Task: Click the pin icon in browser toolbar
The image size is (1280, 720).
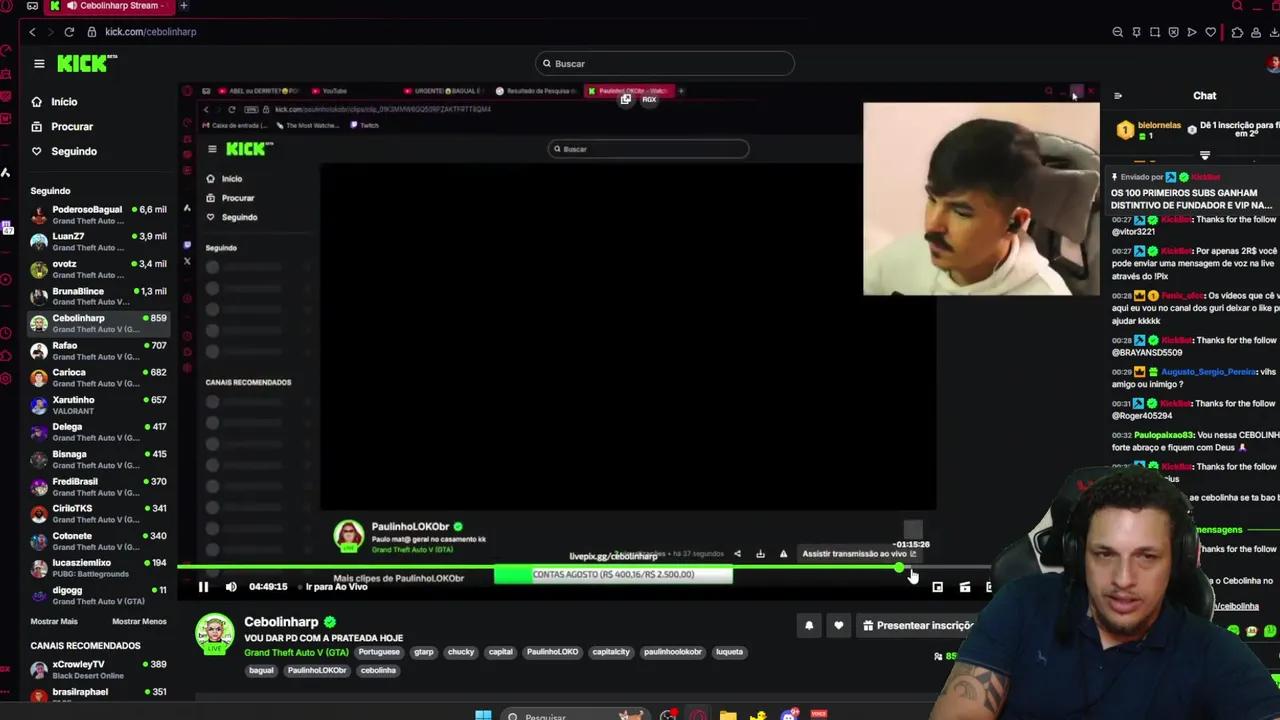Action: click(x=1136, y=32)
